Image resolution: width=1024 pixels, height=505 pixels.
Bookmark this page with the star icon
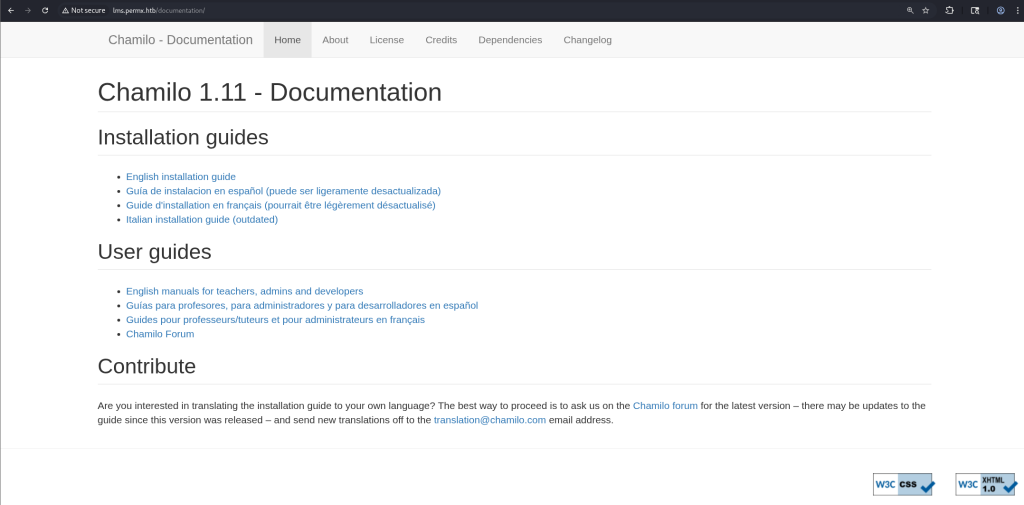point(926,10)
